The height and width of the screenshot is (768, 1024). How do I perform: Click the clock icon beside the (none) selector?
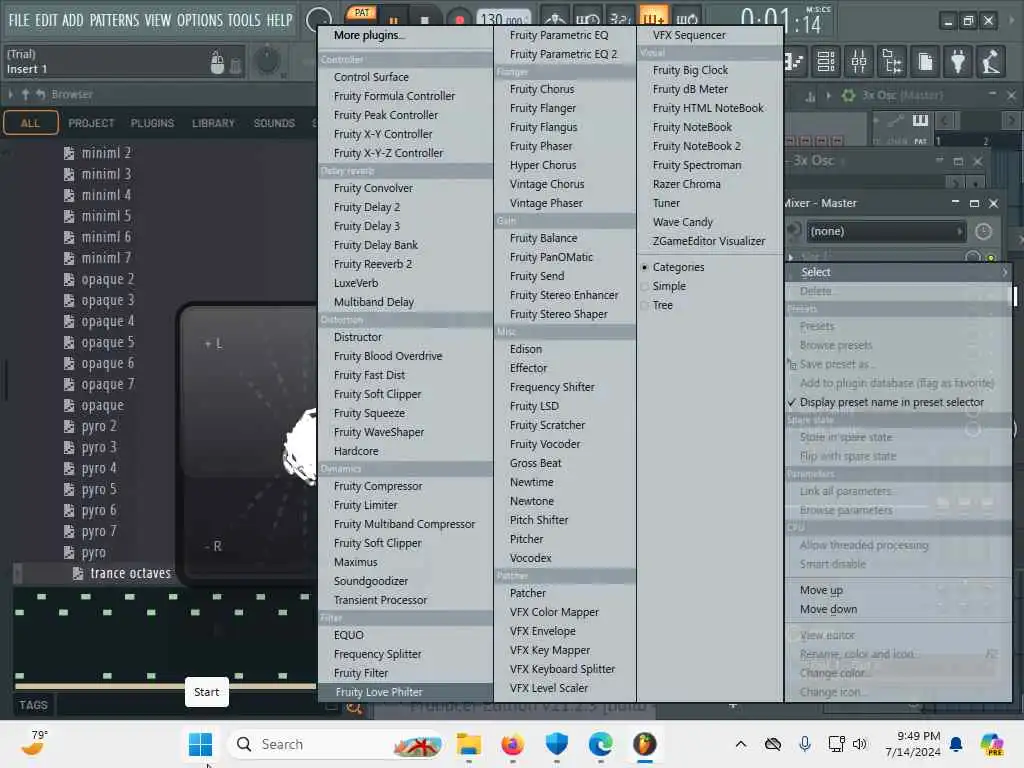click(x=983, y=231)
